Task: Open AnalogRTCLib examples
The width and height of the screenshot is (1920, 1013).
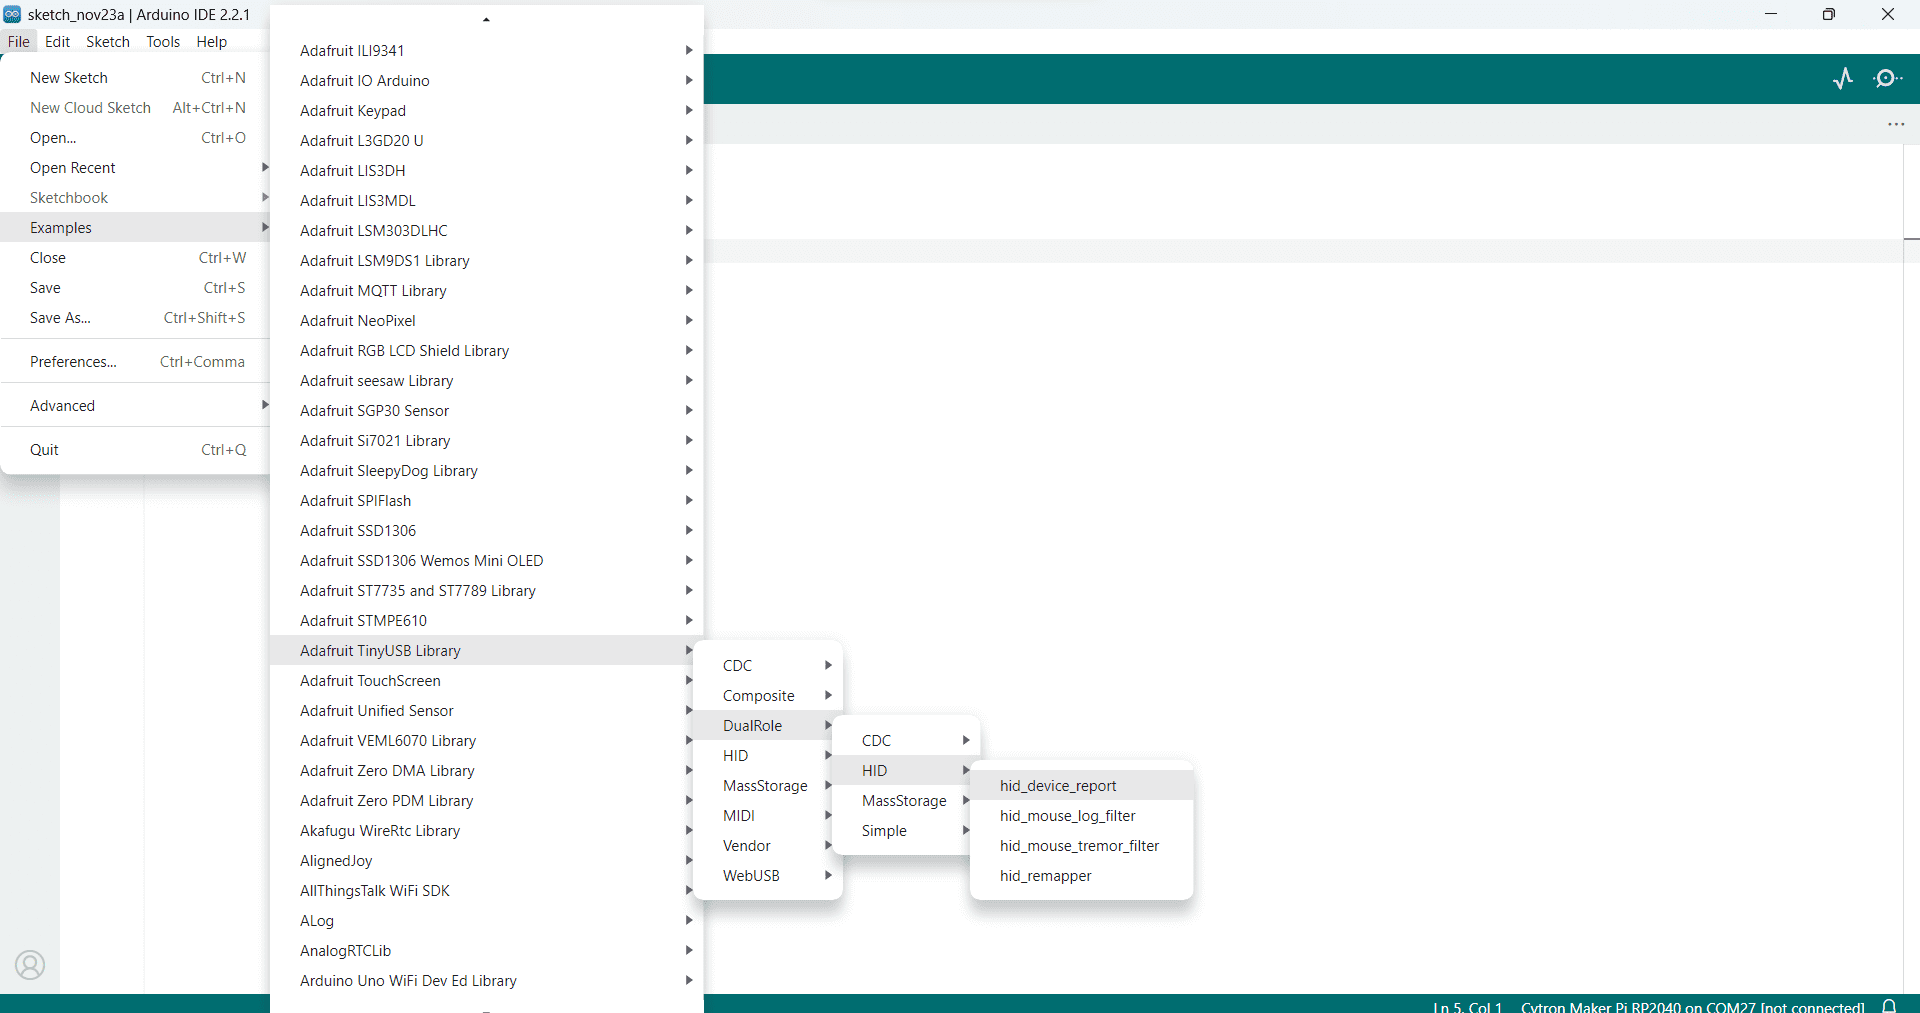Action: [487, 951]
